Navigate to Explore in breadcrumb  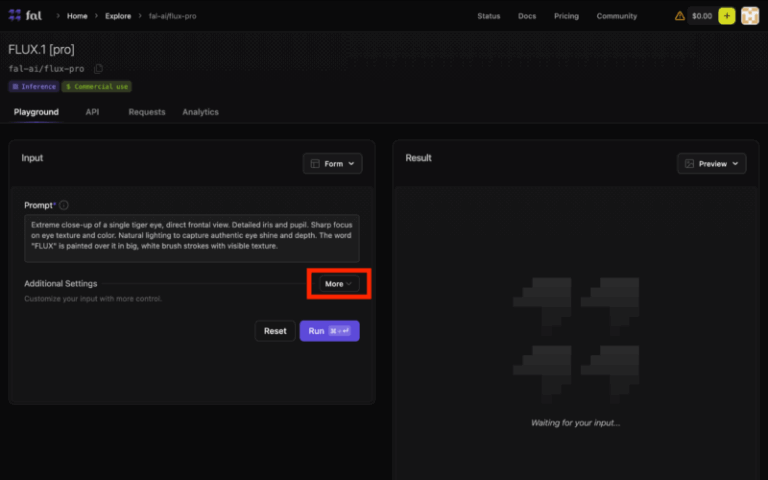pyautogui.click(x=118, y=16)
